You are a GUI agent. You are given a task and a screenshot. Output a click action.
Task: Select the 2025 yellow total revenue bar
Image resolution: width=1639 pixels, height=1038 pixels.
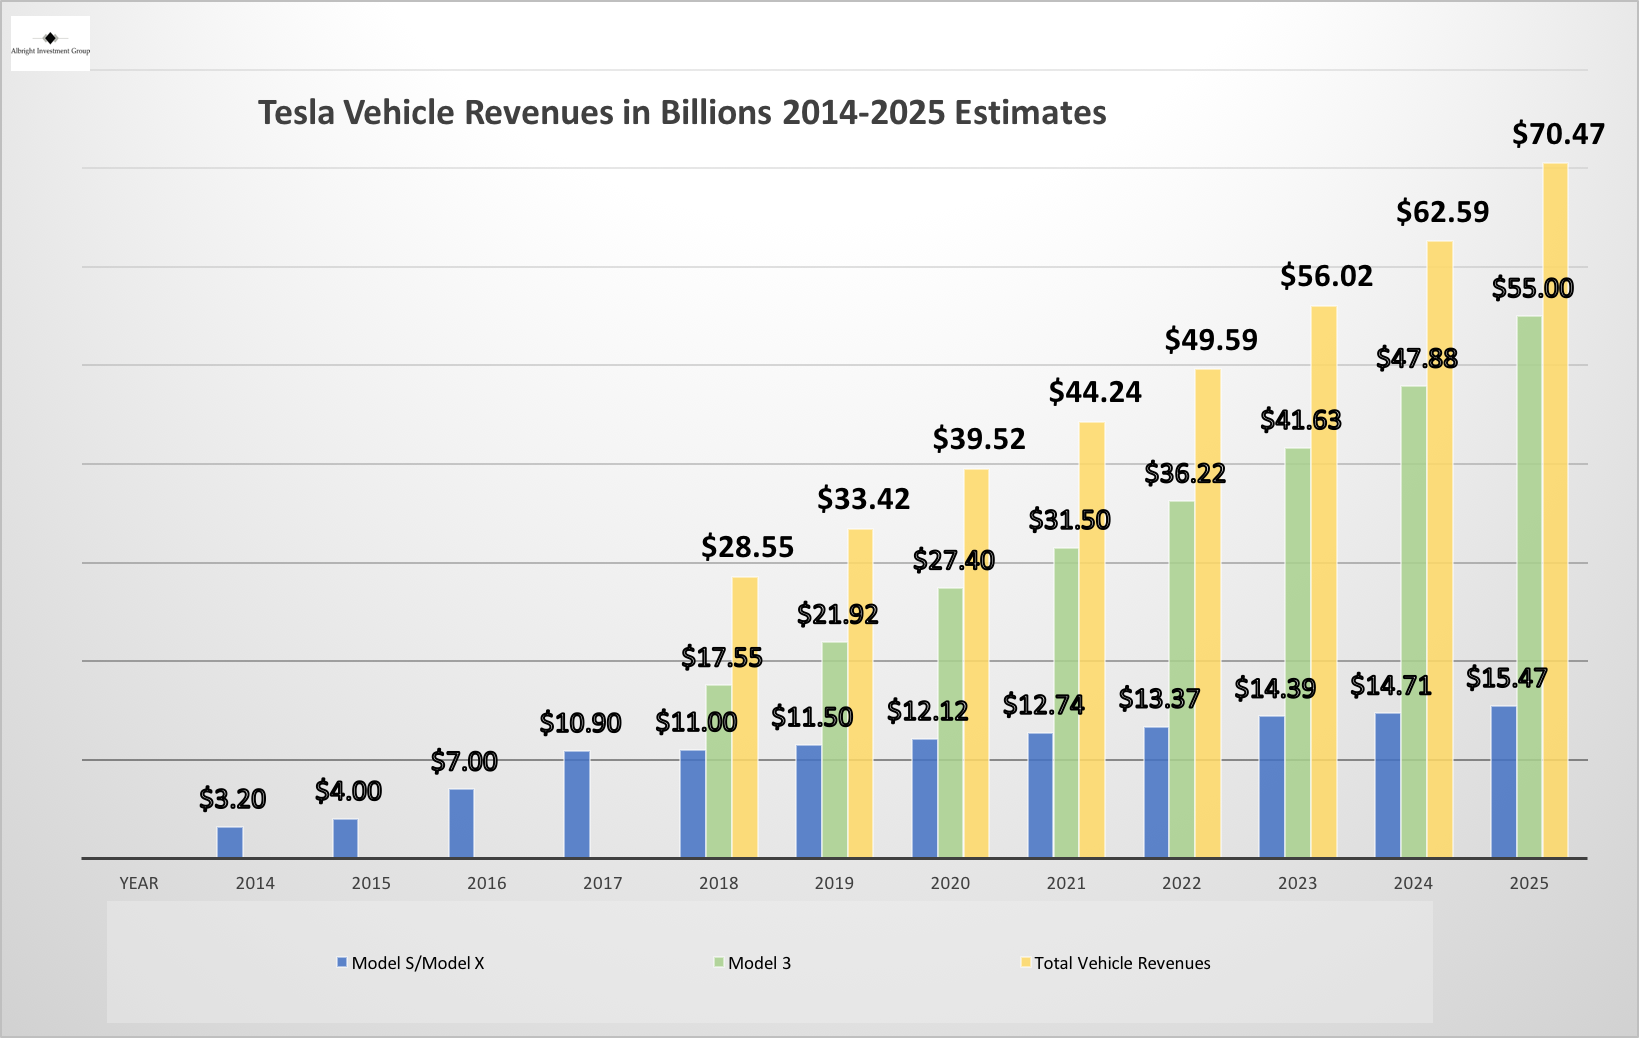1555,510
